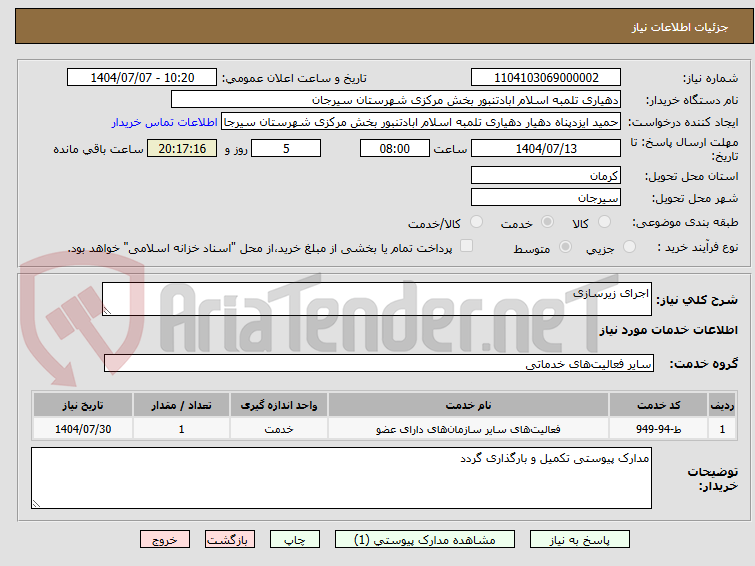The height and width of the screenshot is (566, 755).
Task: Click the deadline hour field 08:00
Action: point(394,148)
